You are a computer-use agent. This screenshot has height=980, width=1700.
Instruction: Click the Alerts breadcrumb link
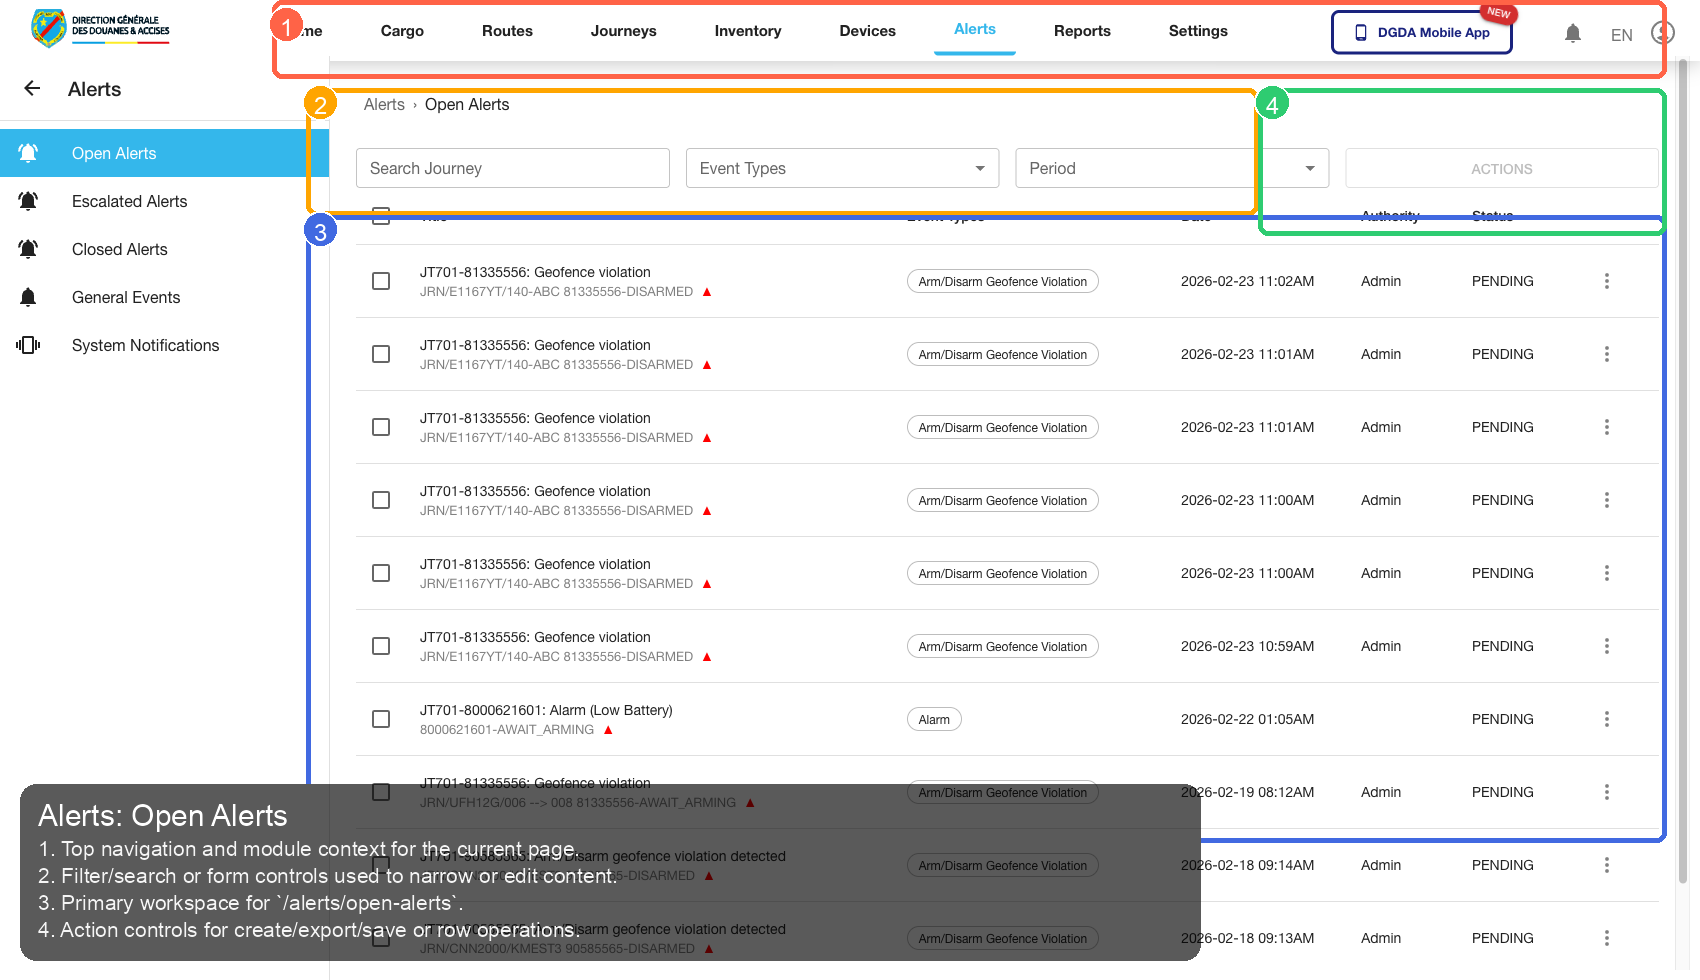[384, 104]
